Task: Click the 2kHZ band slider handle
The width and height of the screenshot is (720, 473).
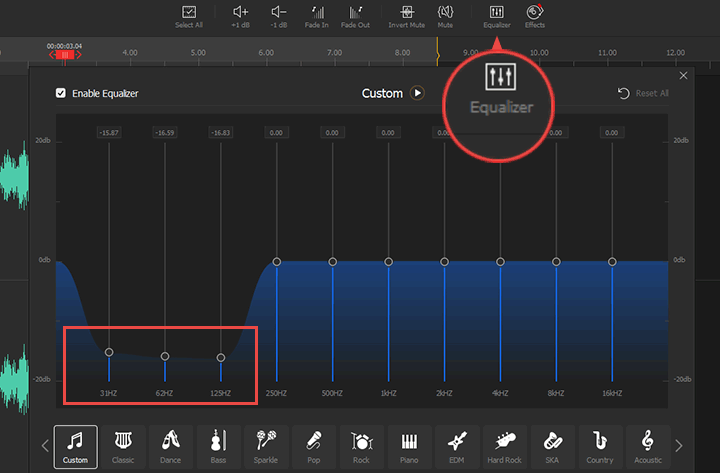Action: [x=444, y=262]
